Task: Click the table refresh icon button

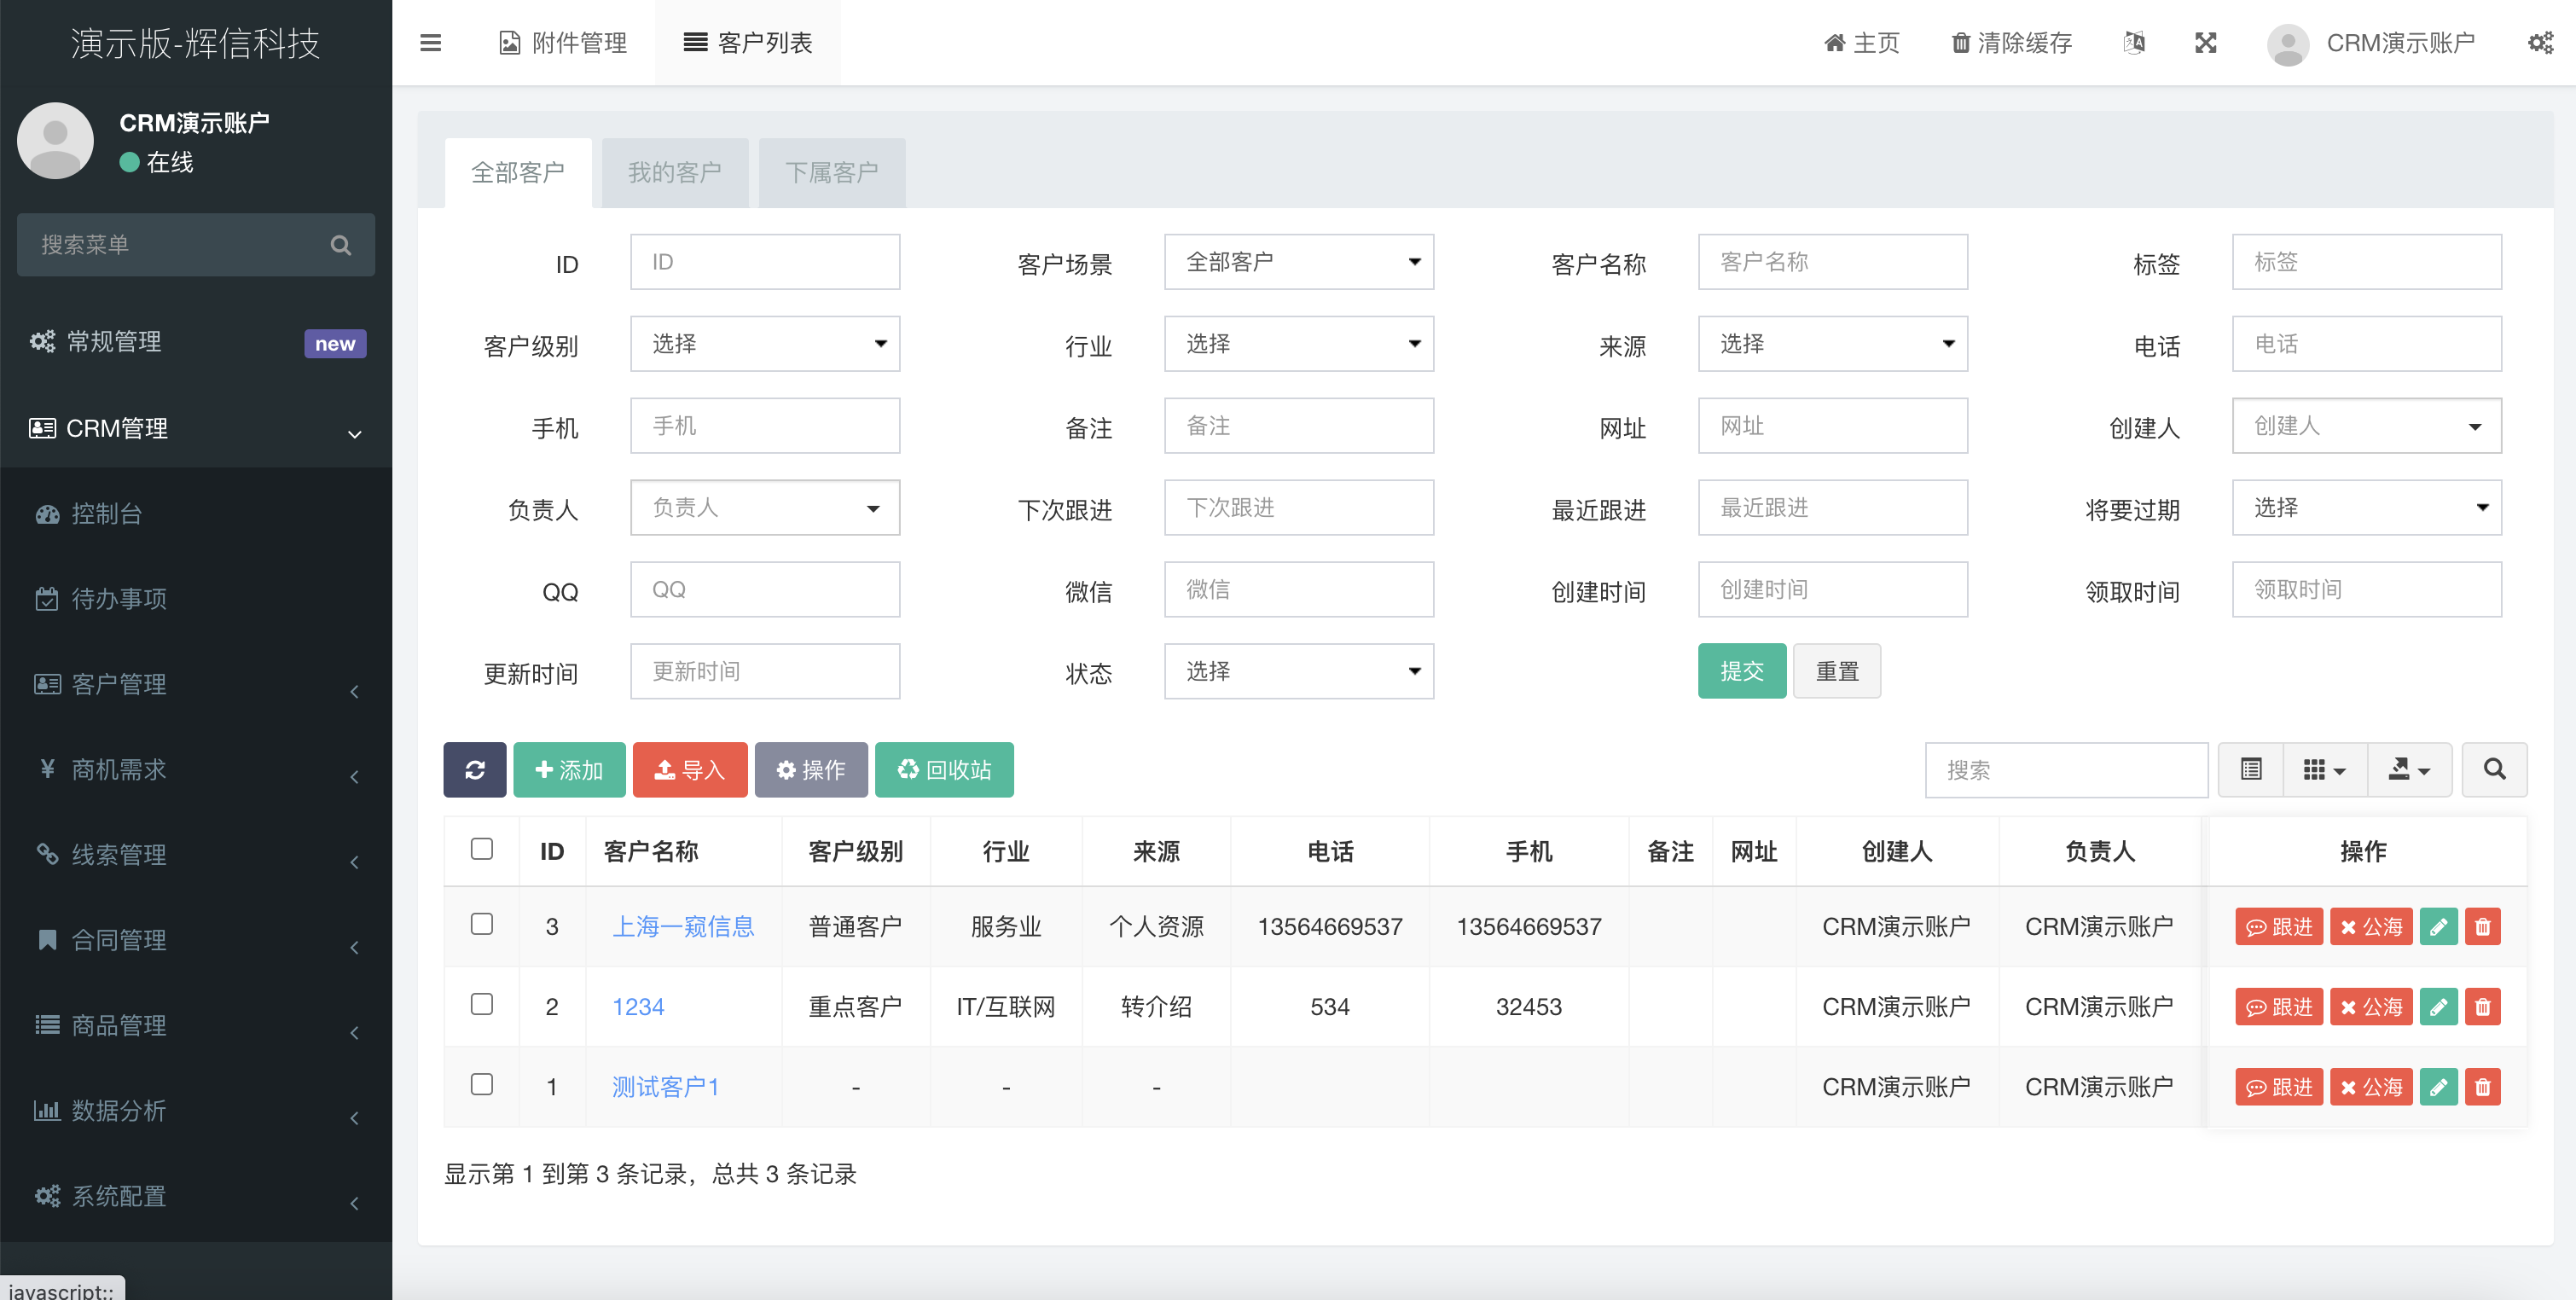Action: click(475, 769)
